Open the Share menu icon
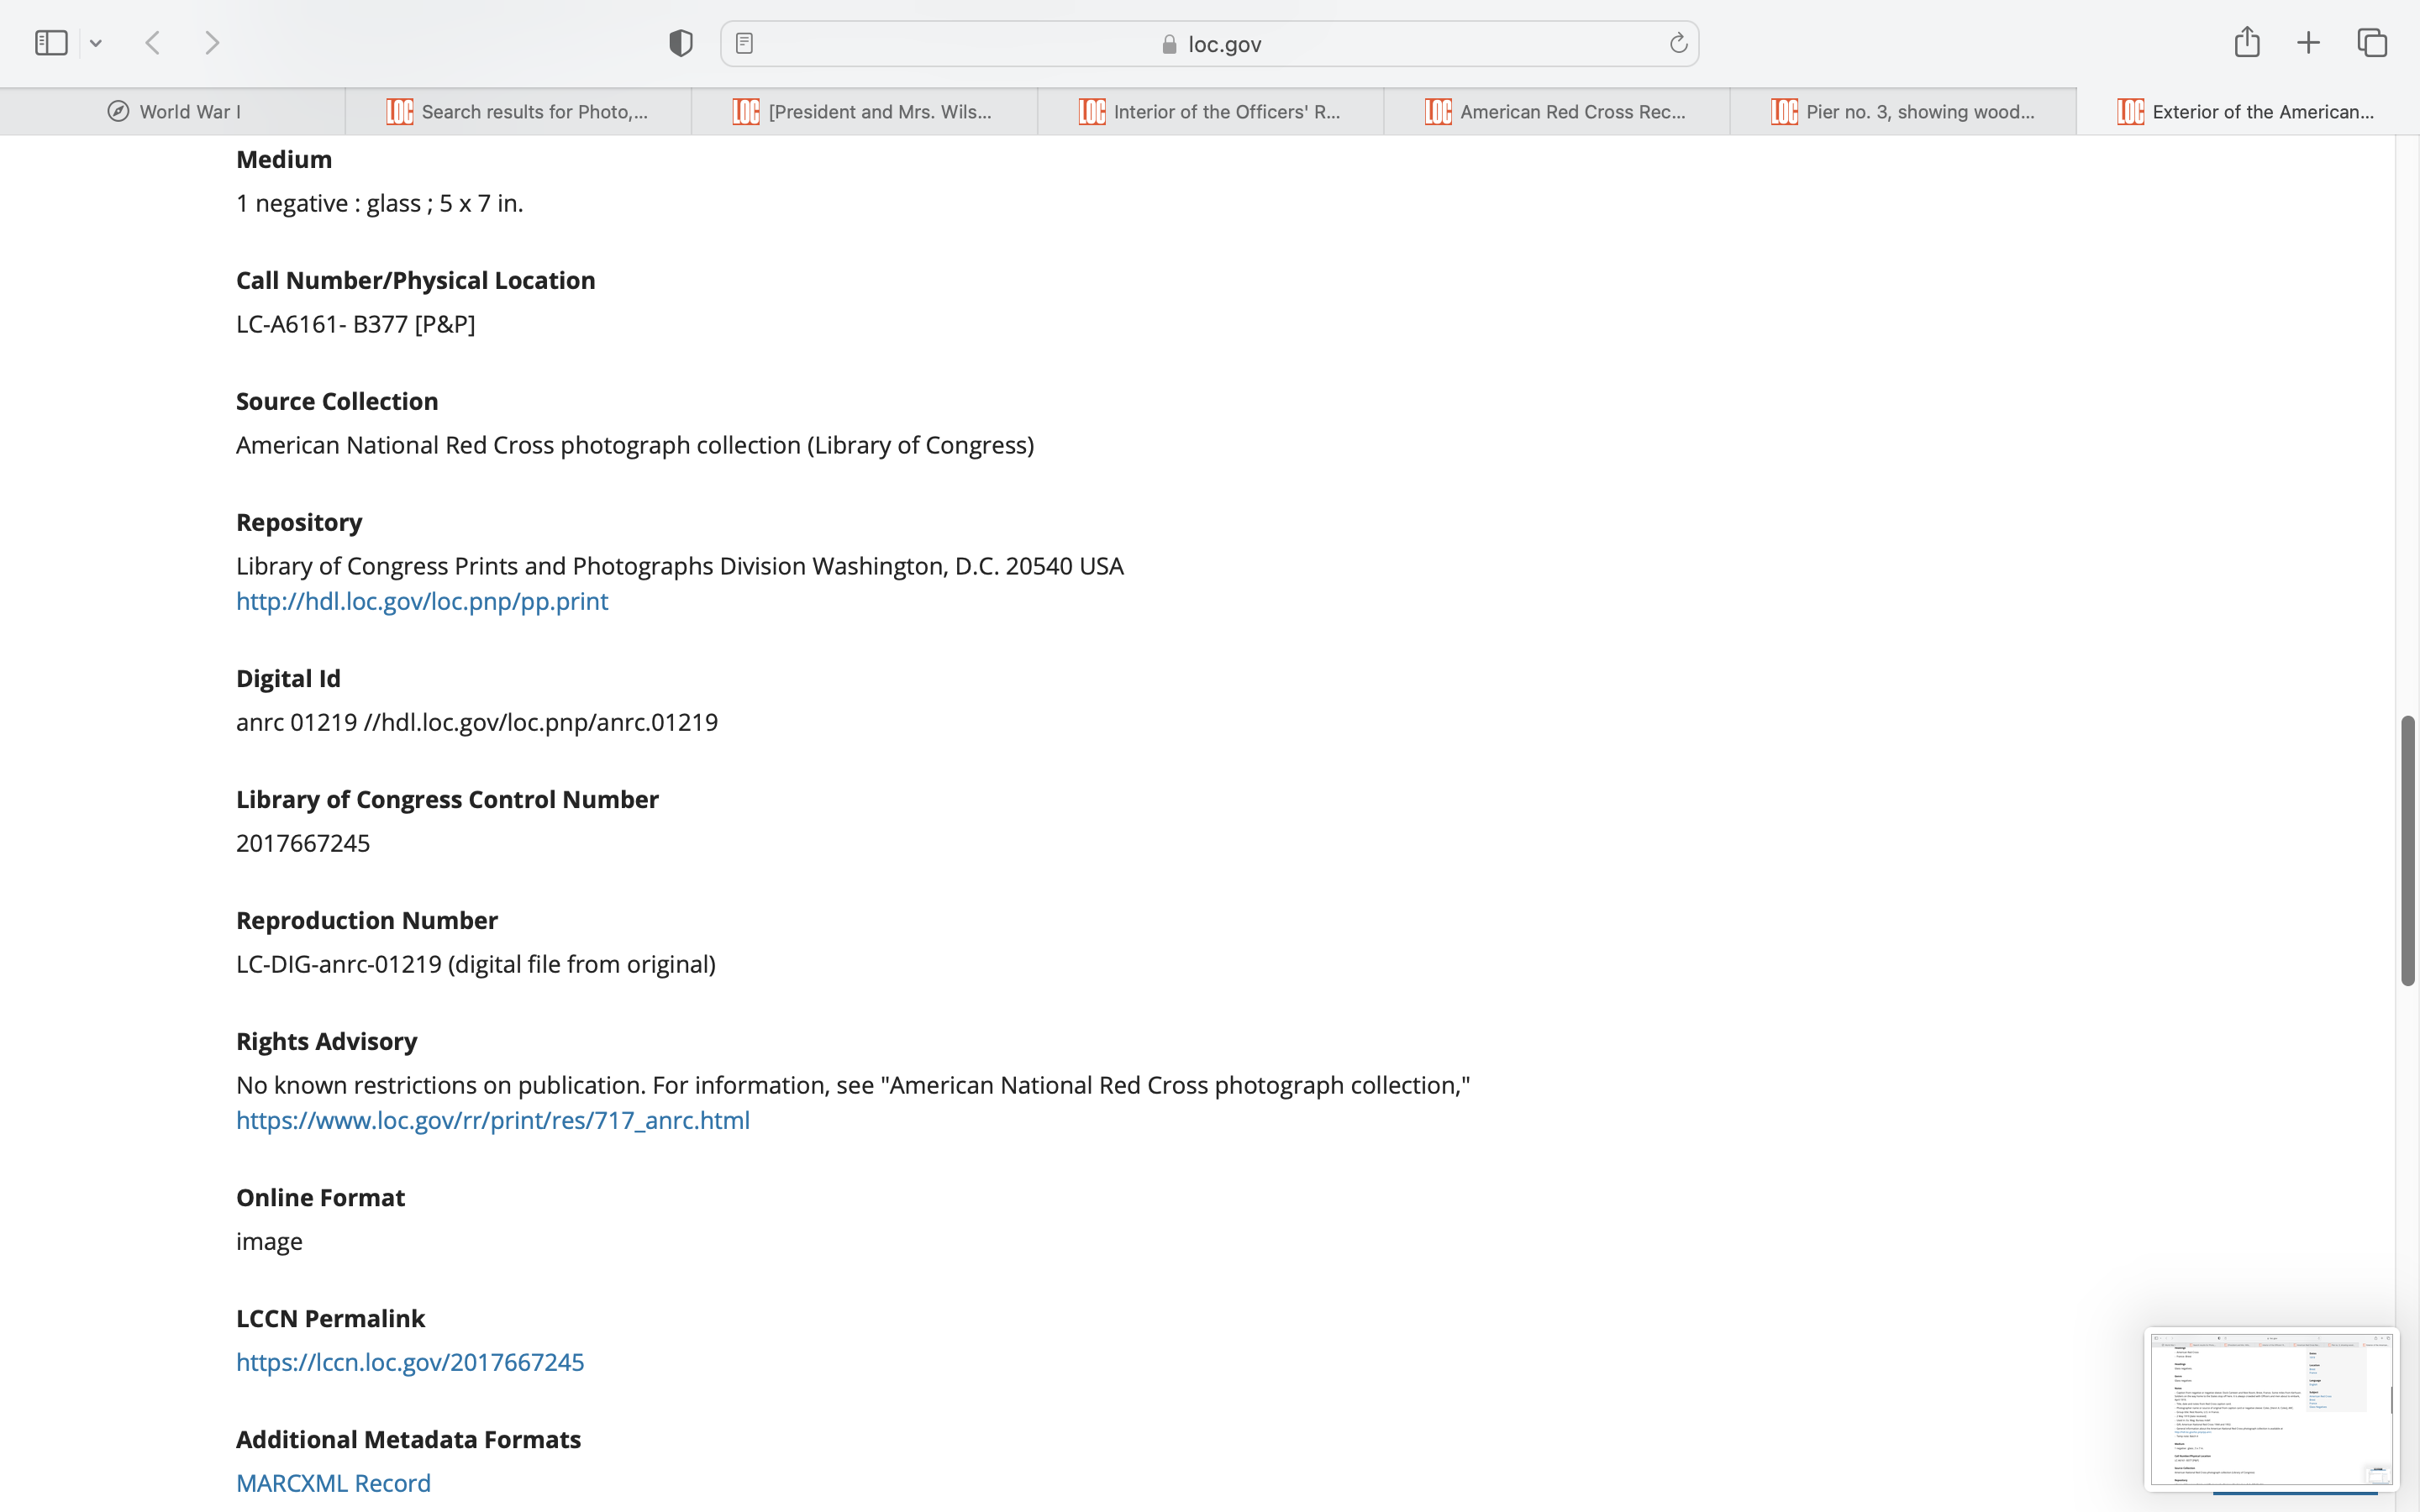Viewport: 2420px width, 1512px height. (2247, 42)
